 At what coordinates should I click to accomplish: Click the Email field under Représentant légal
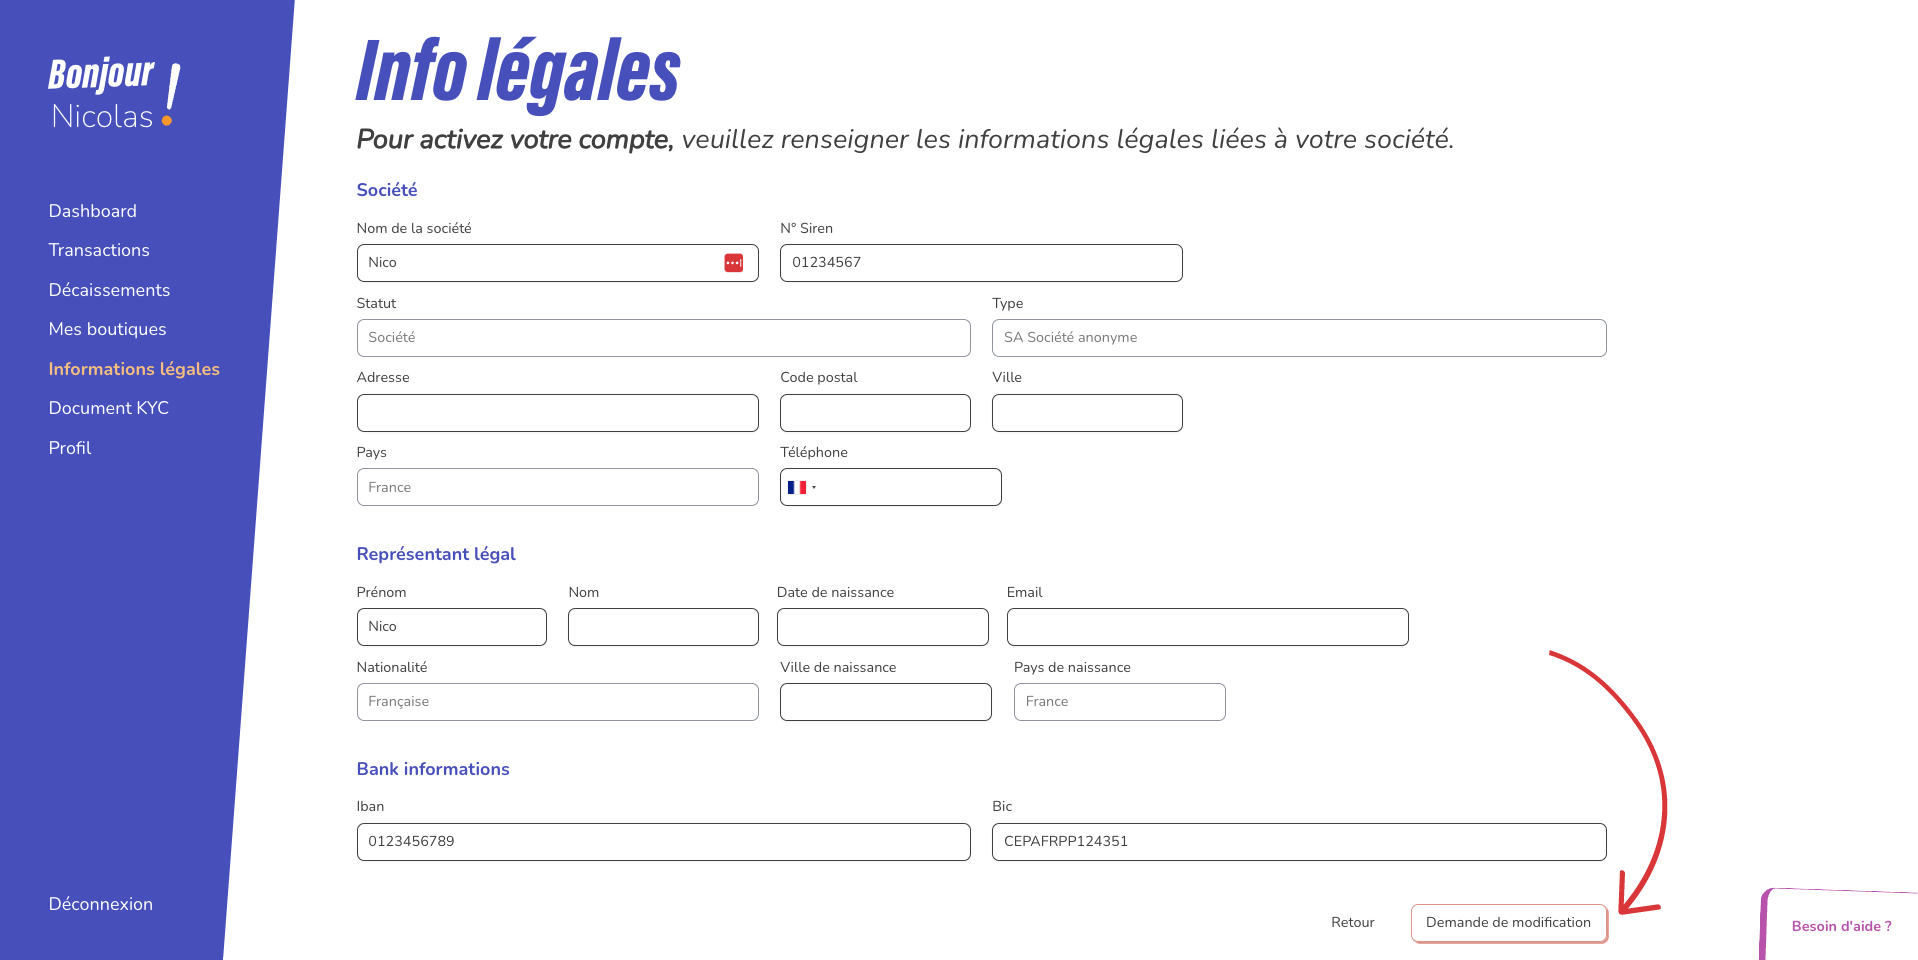pos(1207,627)
